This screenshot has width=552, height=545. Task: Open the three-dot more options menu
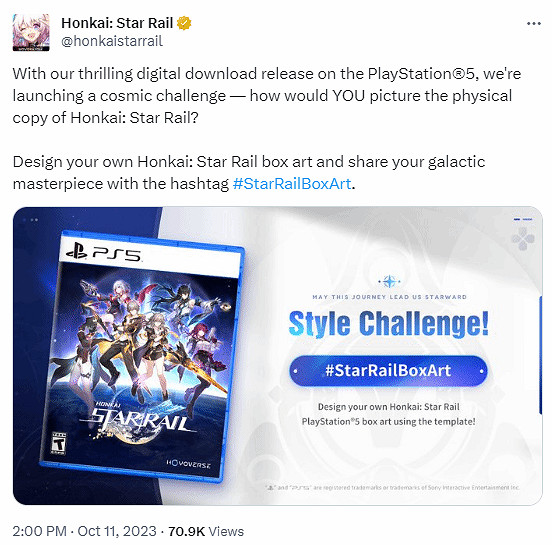coord(534,24)
